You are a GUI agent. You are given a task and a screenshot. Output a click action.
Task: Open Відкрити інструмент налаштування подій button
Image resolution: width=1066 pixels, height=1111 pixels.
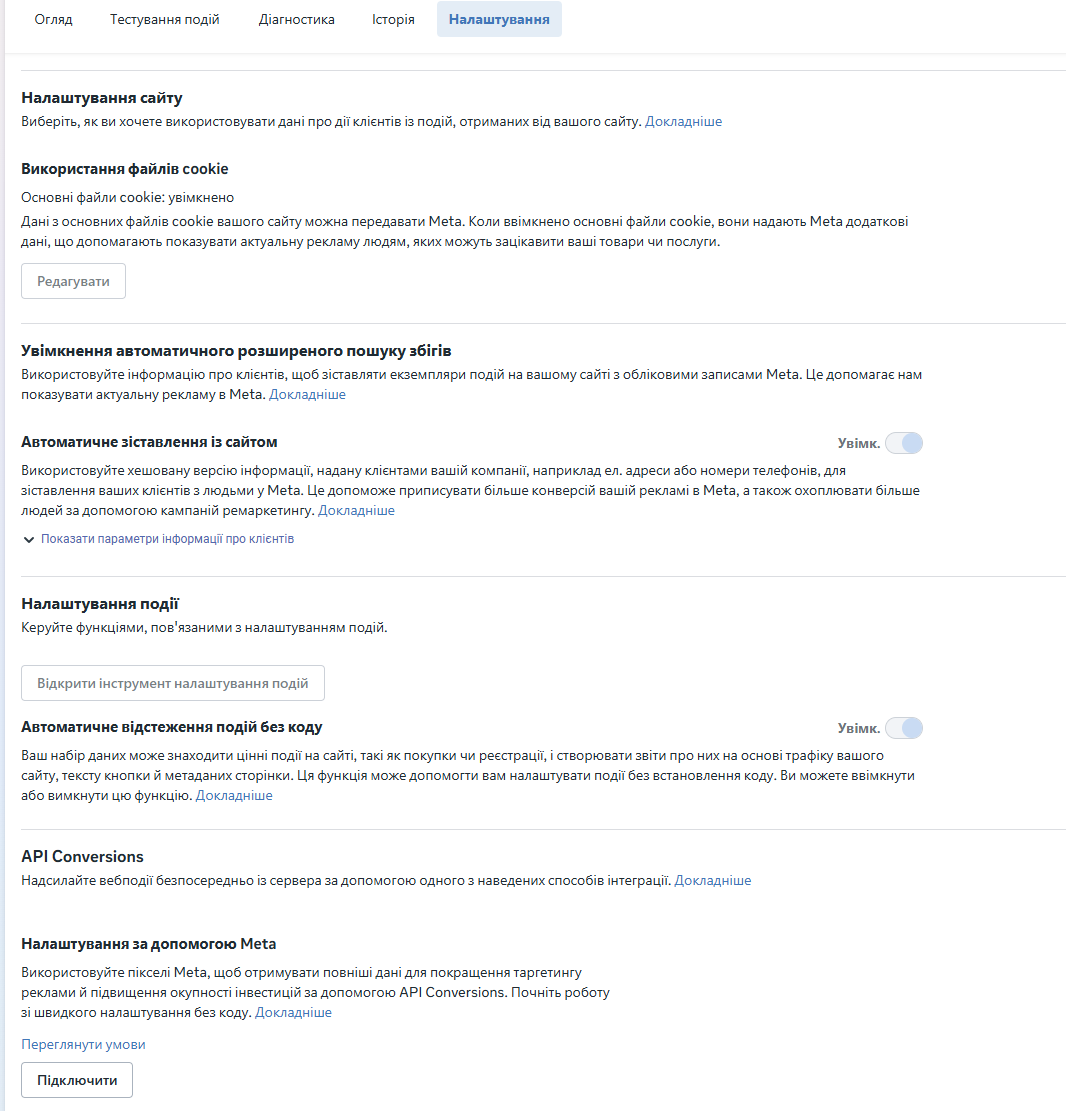(x=173, y=683)
